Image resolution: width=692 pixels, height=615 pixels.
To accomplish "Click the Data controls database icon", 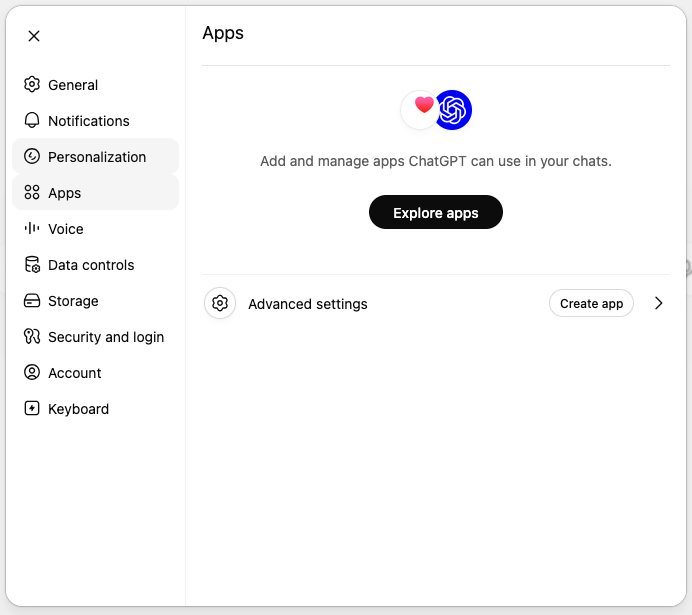I will tap(32, 265).
